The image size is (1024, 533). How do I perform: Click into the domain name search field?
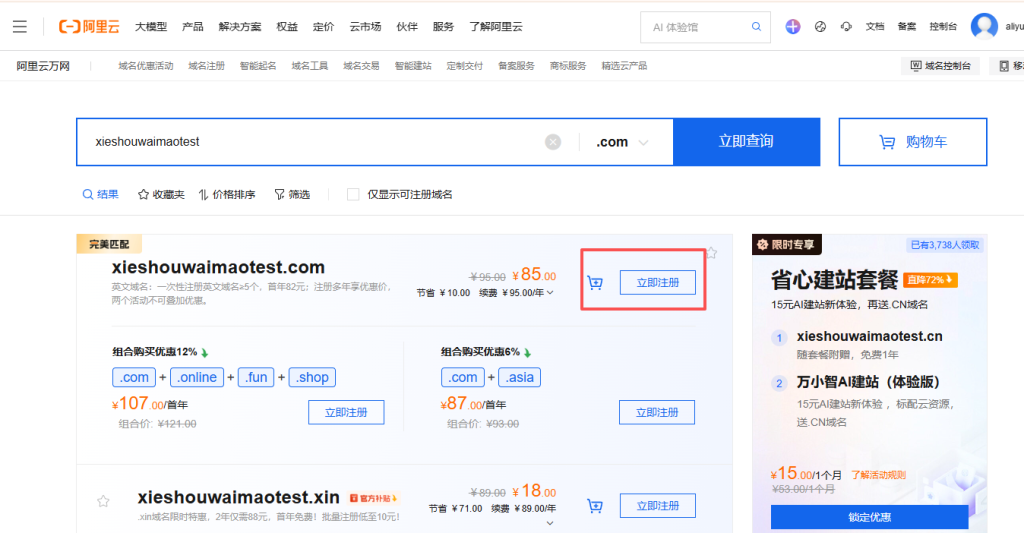tap(310, 142)
